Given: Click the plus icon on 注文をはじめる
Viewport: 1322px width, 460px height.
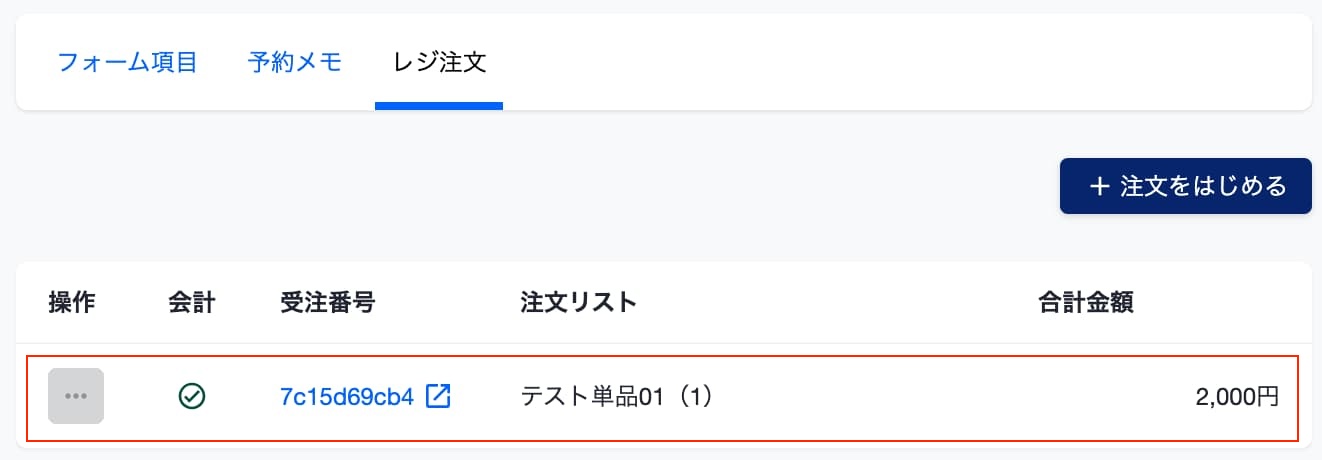Looking at the screenshot, I should [x=1100, y=187].
